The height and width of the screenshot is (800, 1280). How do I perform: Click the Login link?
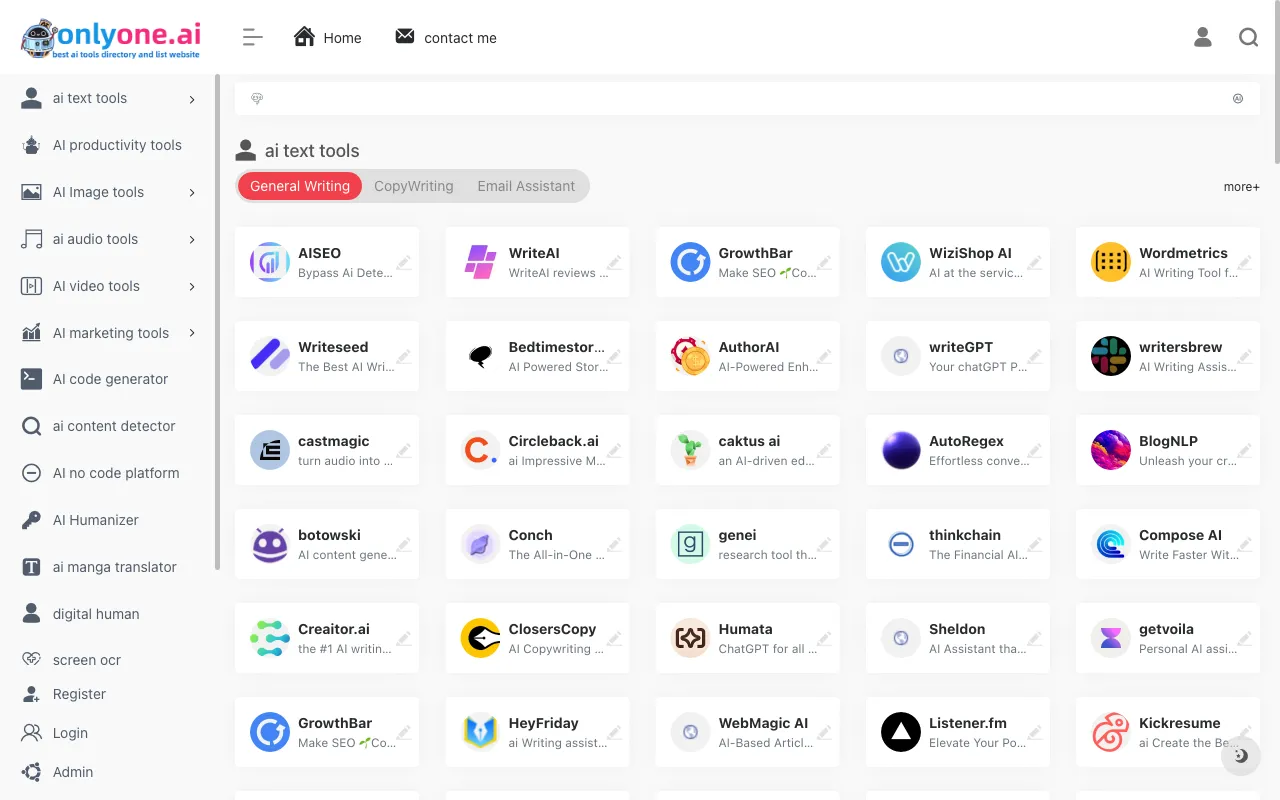(x=70, y=733)
